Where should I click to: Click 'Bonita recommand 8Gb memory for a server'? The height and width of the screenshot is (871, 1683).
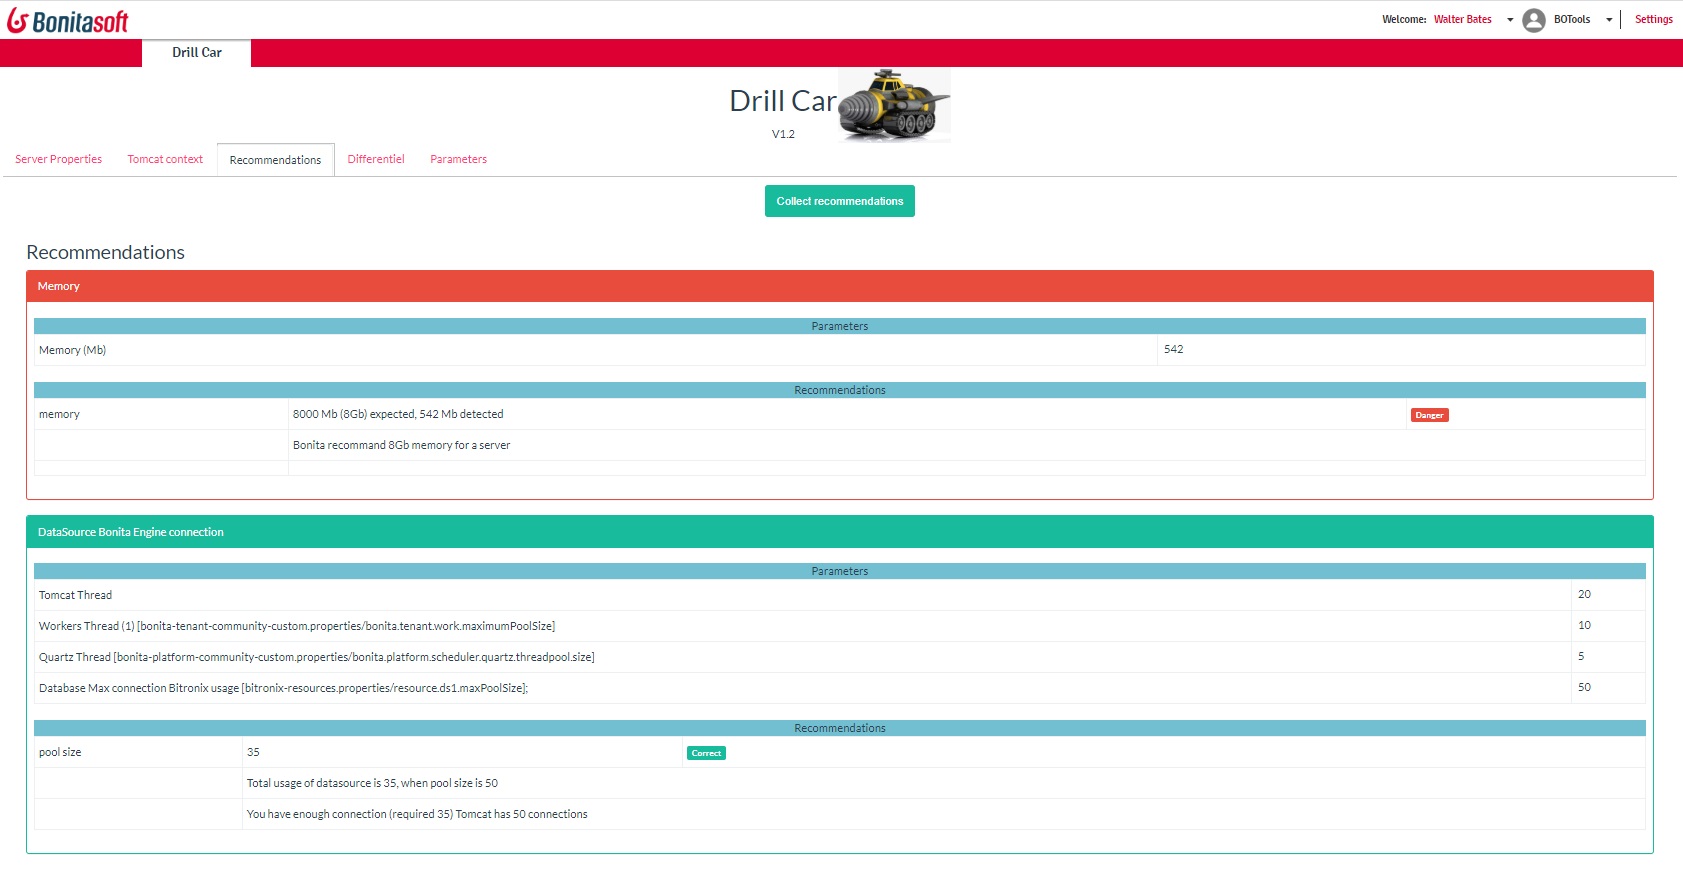tap(401, 445)
